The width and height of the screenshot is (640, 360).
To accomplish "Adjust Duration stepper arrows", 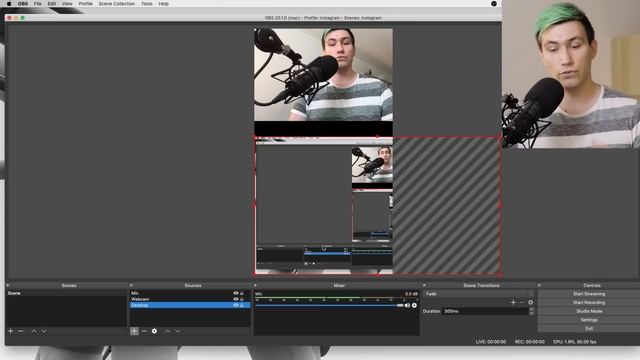I will pos(531,311).
